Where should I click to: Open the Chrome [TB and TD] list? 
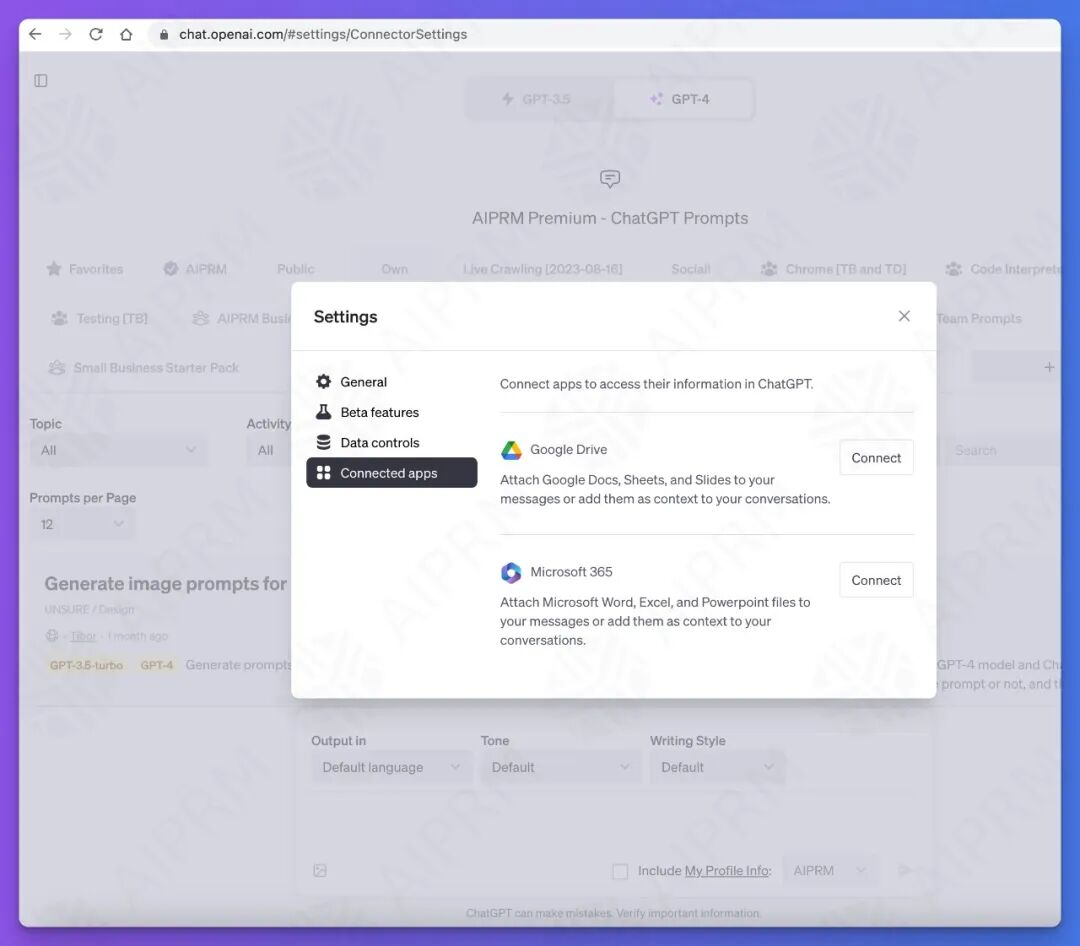tap(833, 269)
